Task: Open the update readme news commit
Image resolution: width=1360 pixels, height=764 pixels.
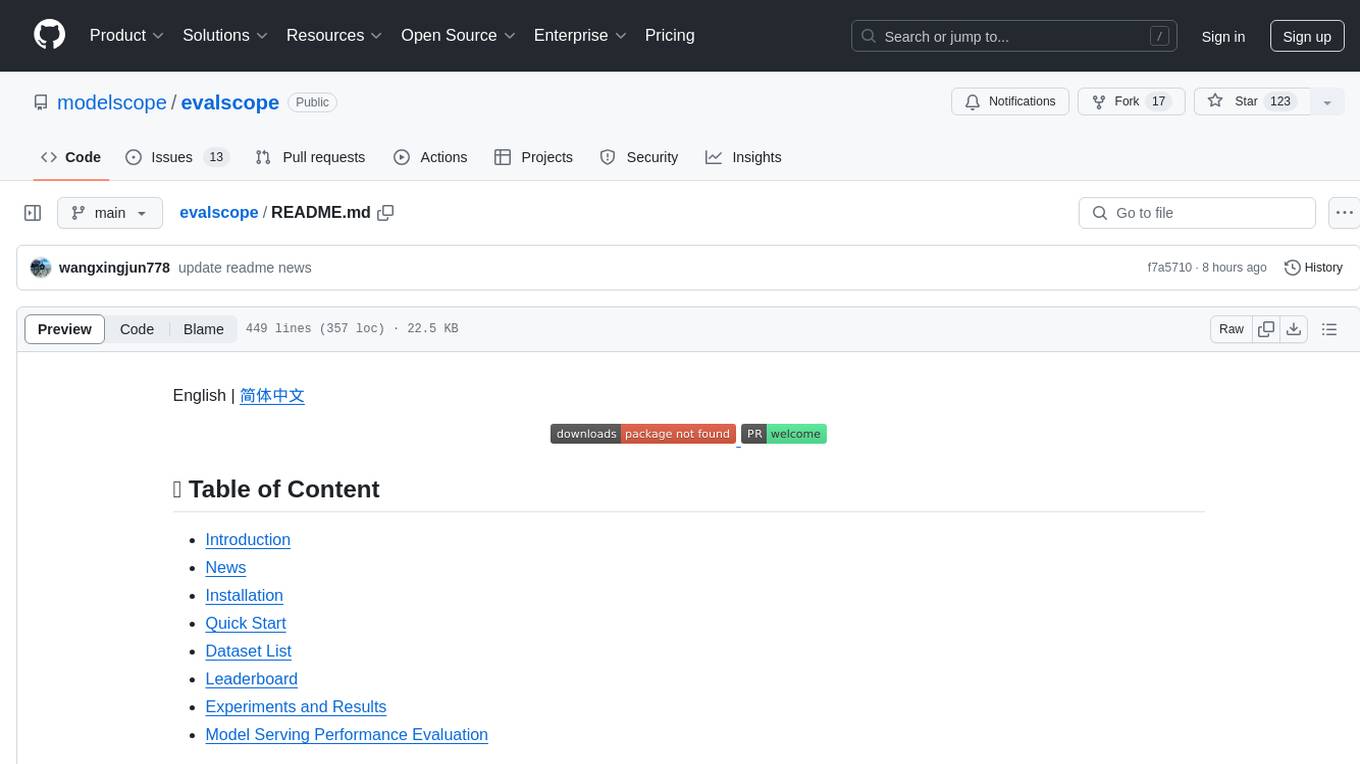Action: pos(245,268)
